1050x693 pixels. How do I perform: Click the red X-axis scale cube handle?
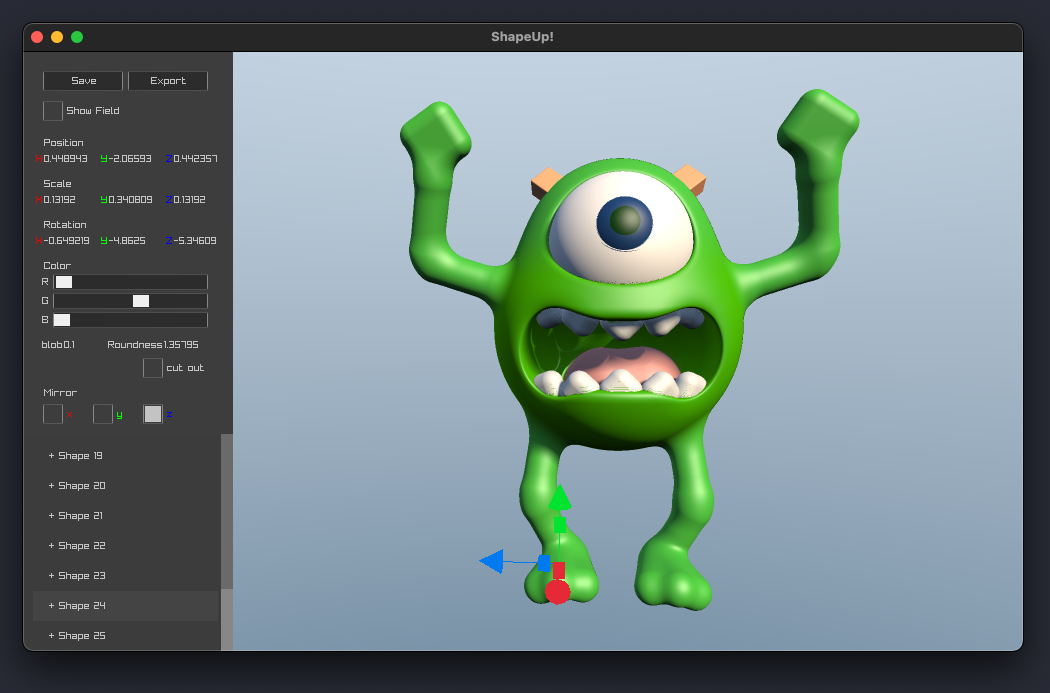click(559, 570)
